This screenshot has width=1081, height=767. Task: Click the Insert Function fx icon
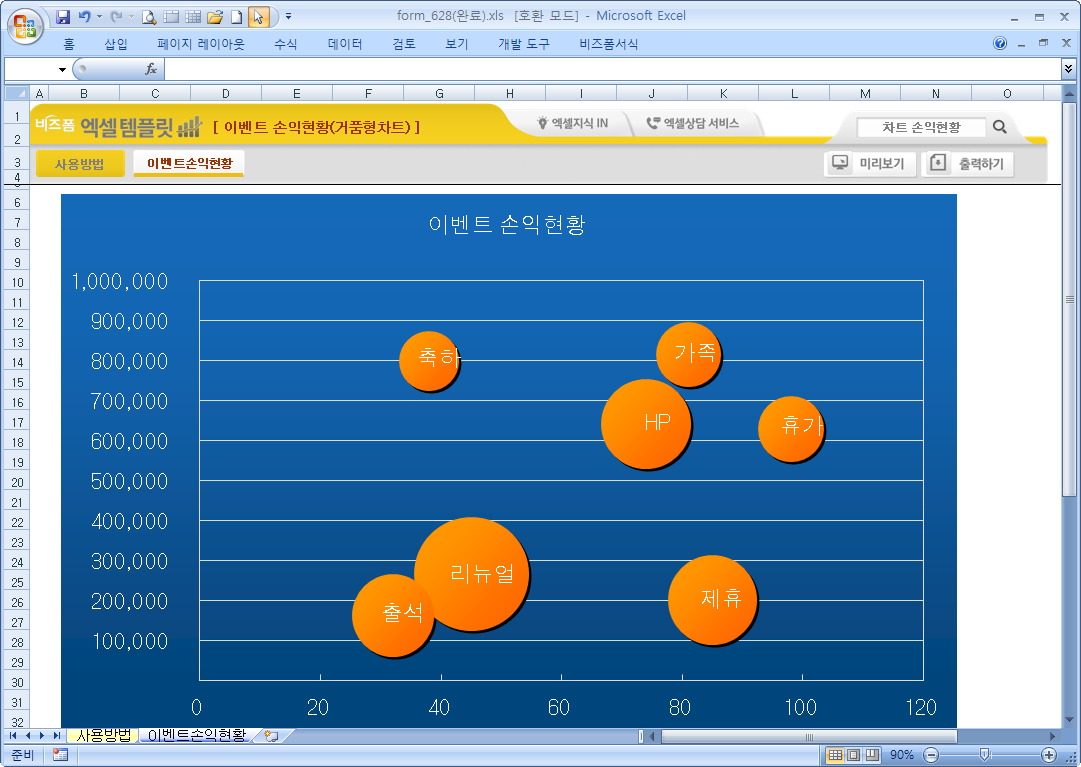[151, 69]
